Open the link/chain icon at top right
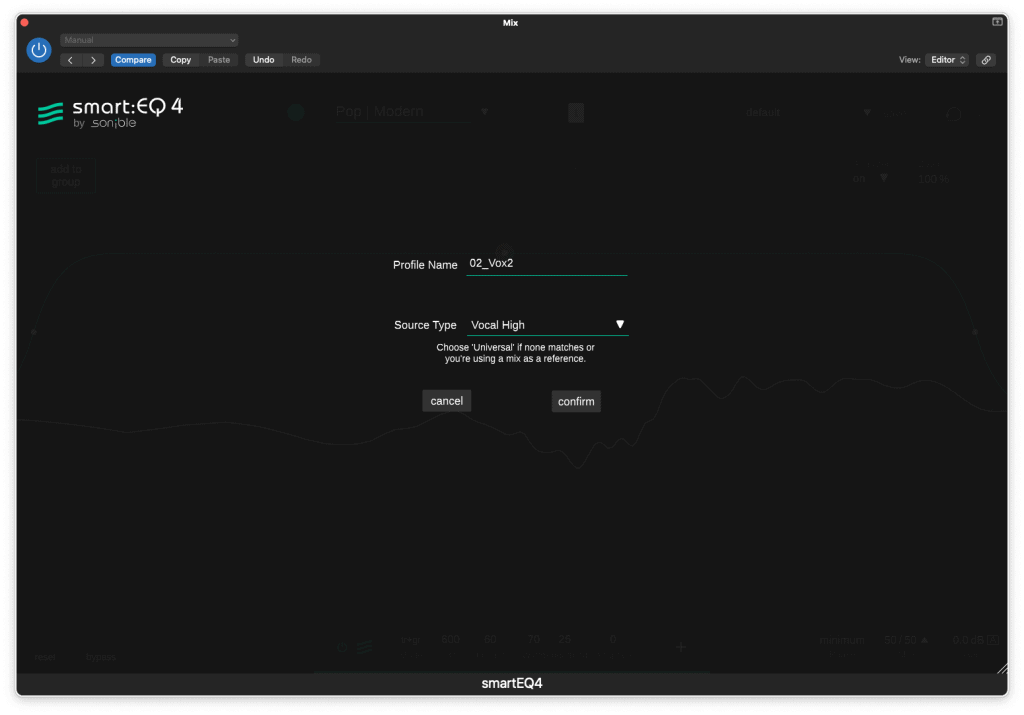The height and width of the screenshot is (715, 1024). click(986, 59)
